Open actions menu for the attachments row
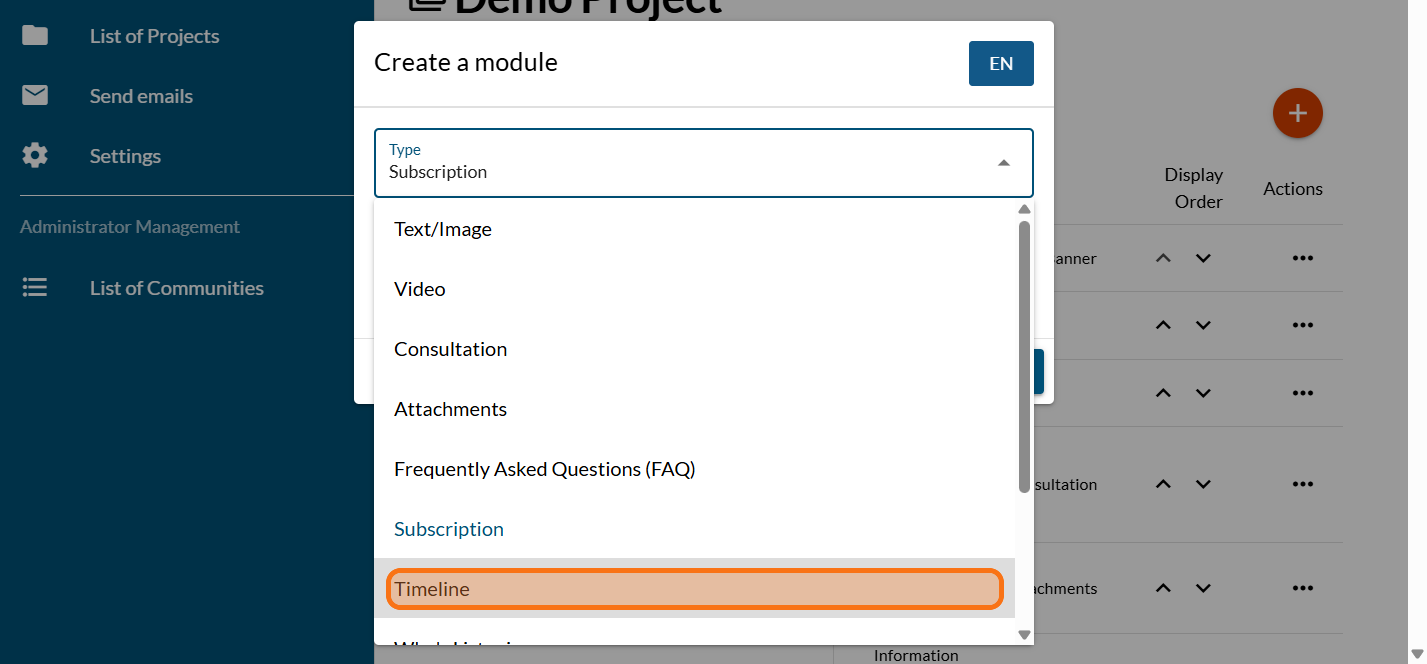The width and height of the screenshot is (1427, 664). (1301, 588)
